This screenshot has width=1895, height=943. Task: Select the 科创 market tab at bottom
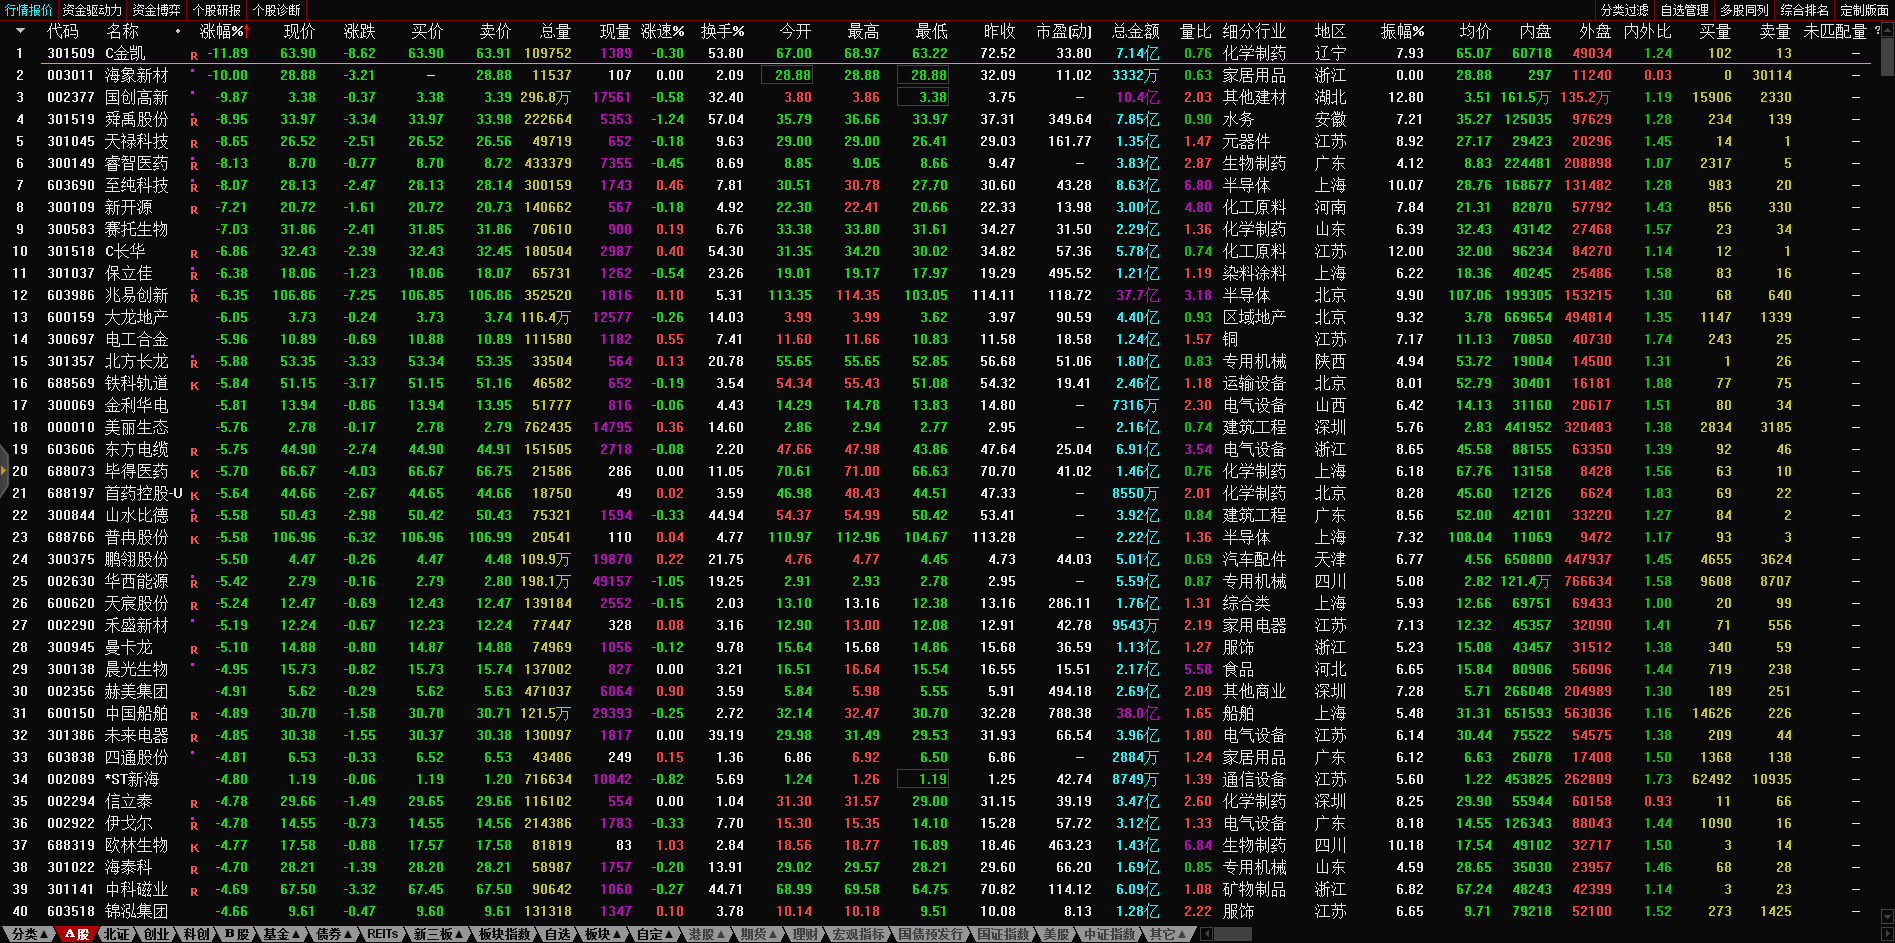click(x=196, y=934)
